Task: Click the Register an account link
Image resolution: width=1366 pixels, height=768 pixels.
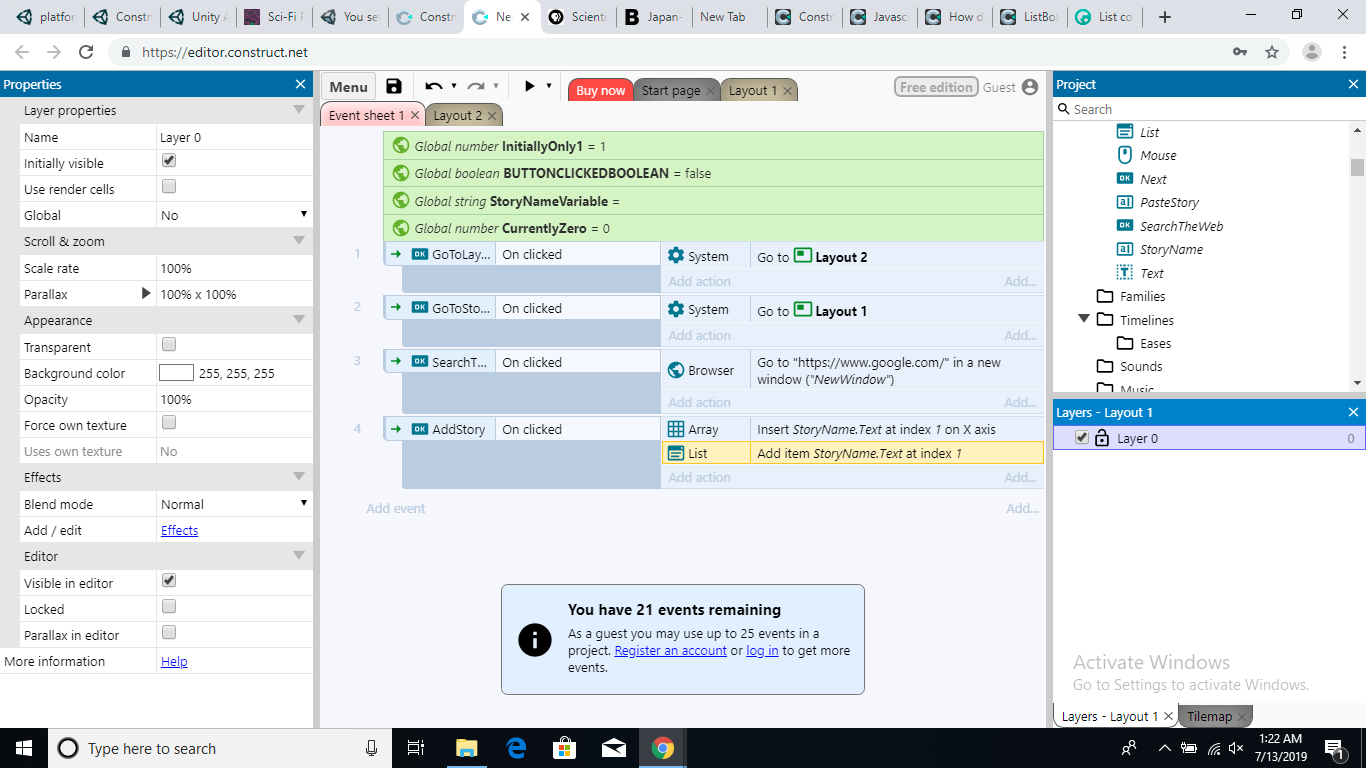Action: [670, 650]
